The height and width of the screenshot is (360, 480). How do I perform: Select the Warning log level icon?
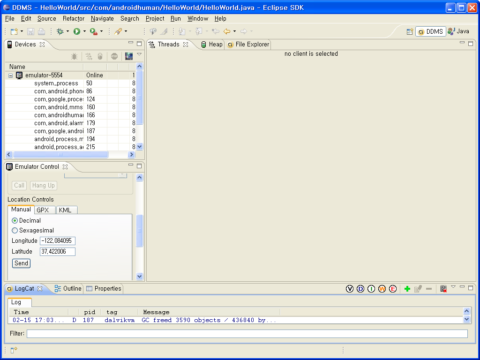point(382,289)
